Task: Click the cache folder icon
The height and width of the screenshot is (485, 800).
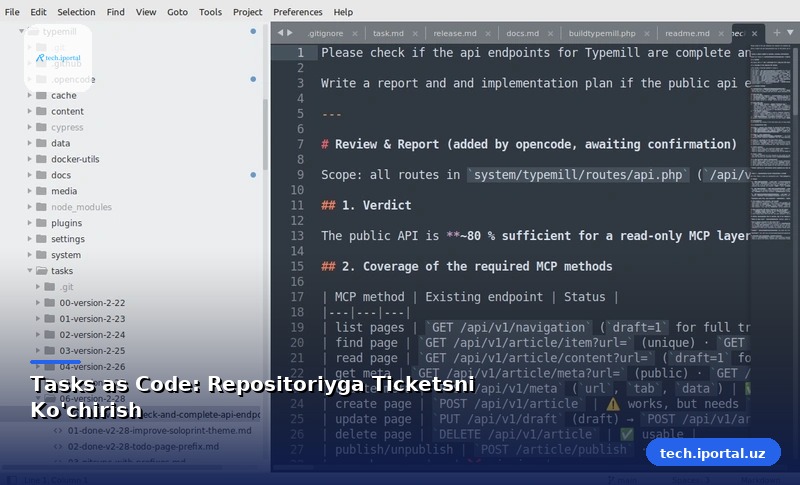Action: (41, 95)
